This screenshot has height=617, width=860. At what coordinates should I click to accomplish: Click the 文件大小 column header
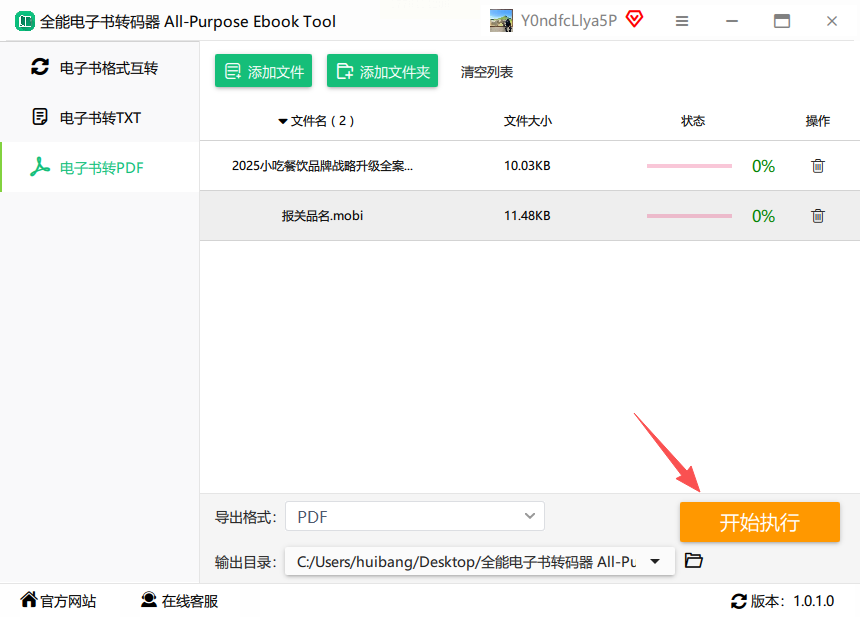point(528,121)
